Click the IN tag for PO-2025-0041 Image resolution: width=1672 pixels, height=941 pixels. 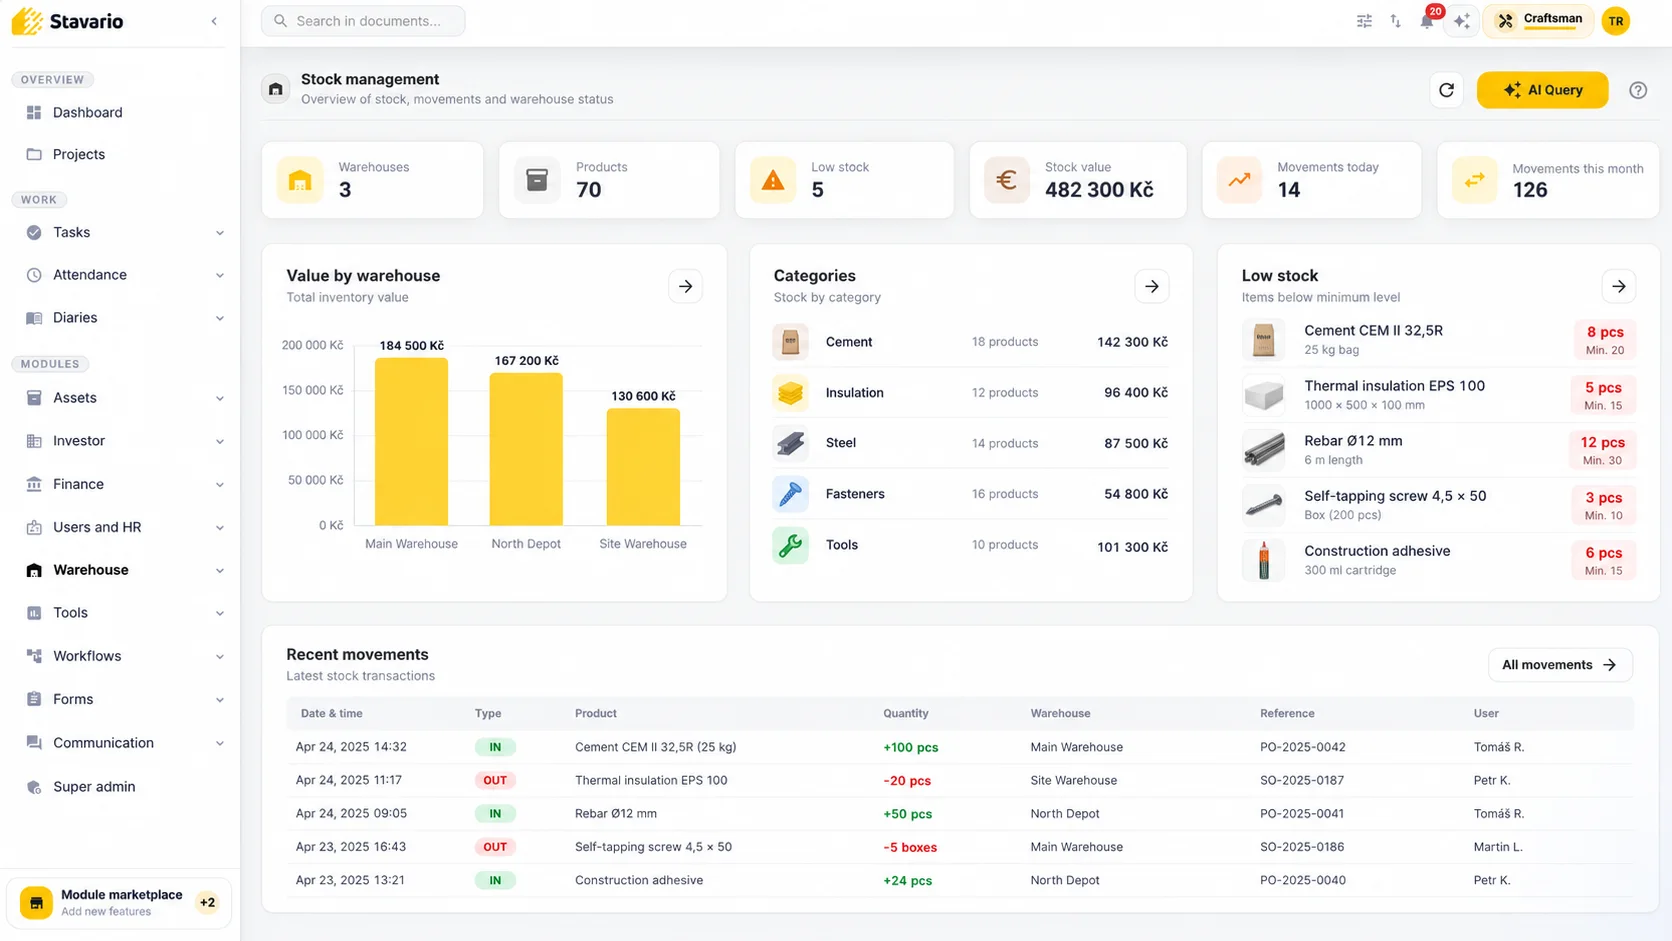[x=495, y=814]
